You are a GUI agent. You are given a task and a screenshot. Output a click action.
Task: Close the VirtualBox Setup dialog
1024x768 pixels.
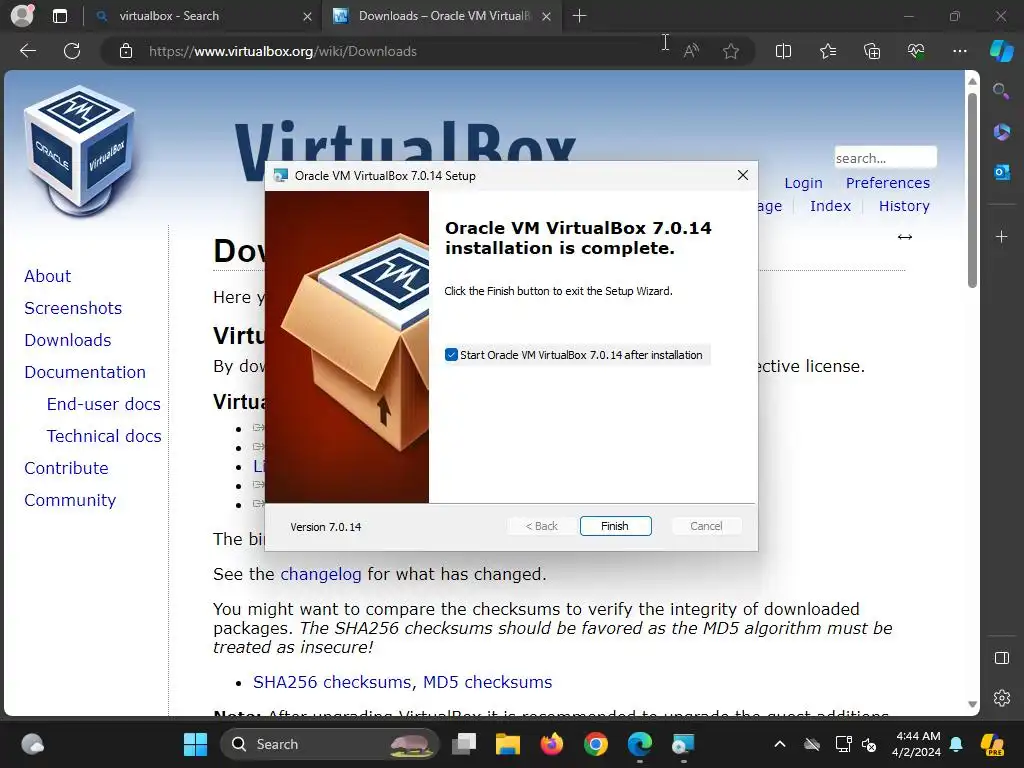tap(743, 175)
